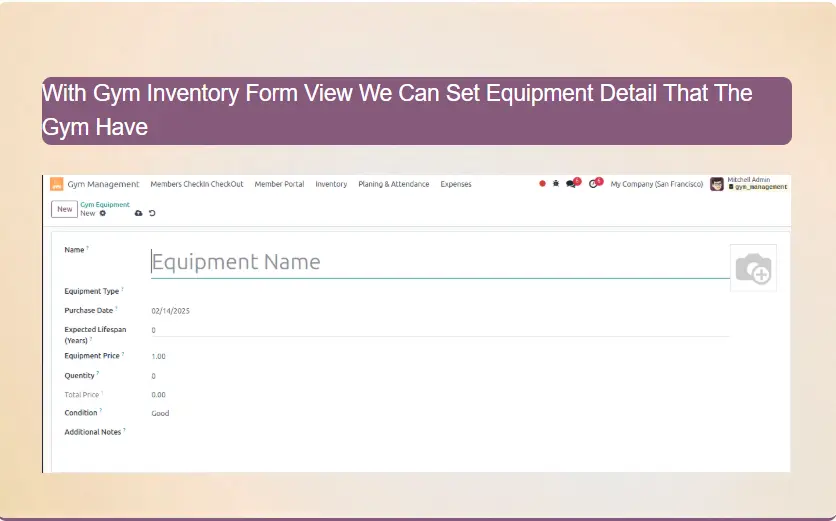The height and width of the screenshot is (521, 836).
Task: Open the Planing & Attendance menu
Action: [394, 184]
